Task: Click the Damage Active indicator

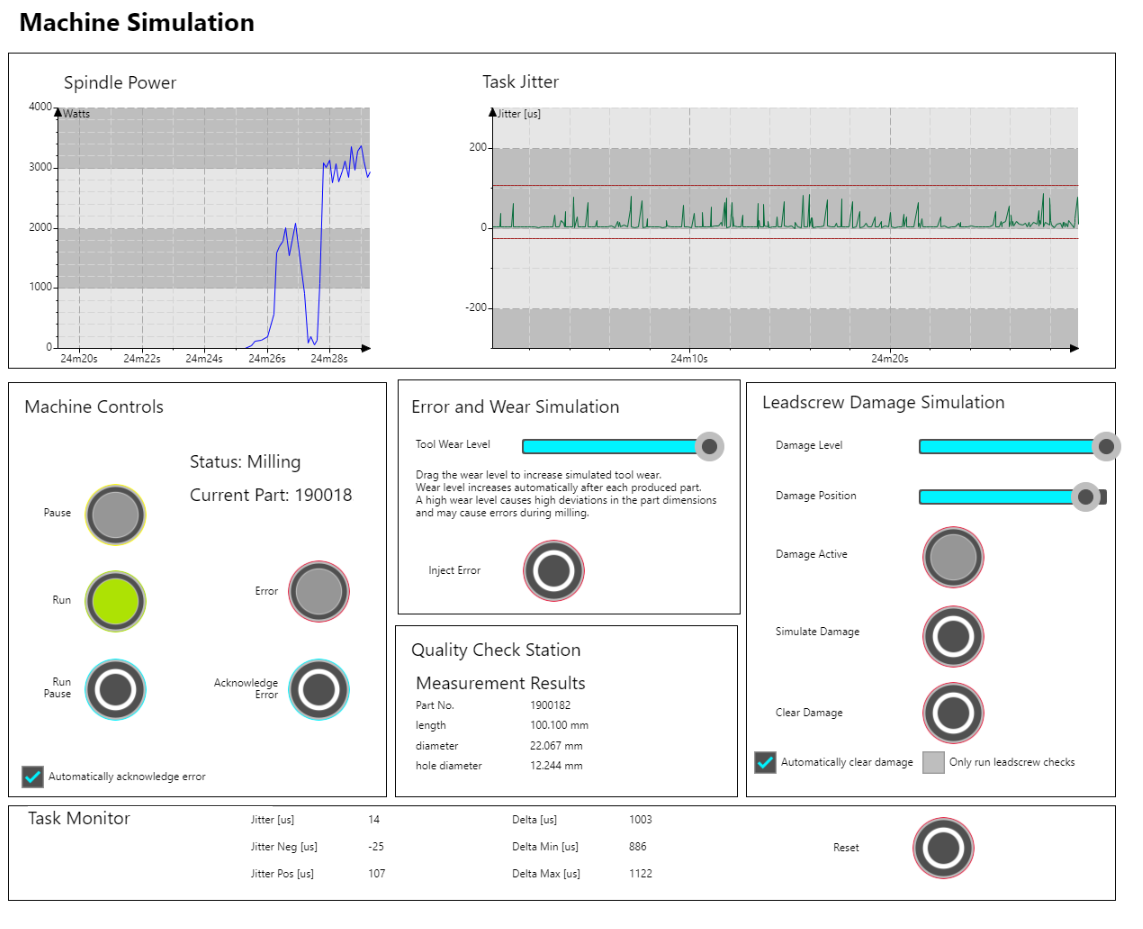Action: pyautogui.click(x=953, y=557)
